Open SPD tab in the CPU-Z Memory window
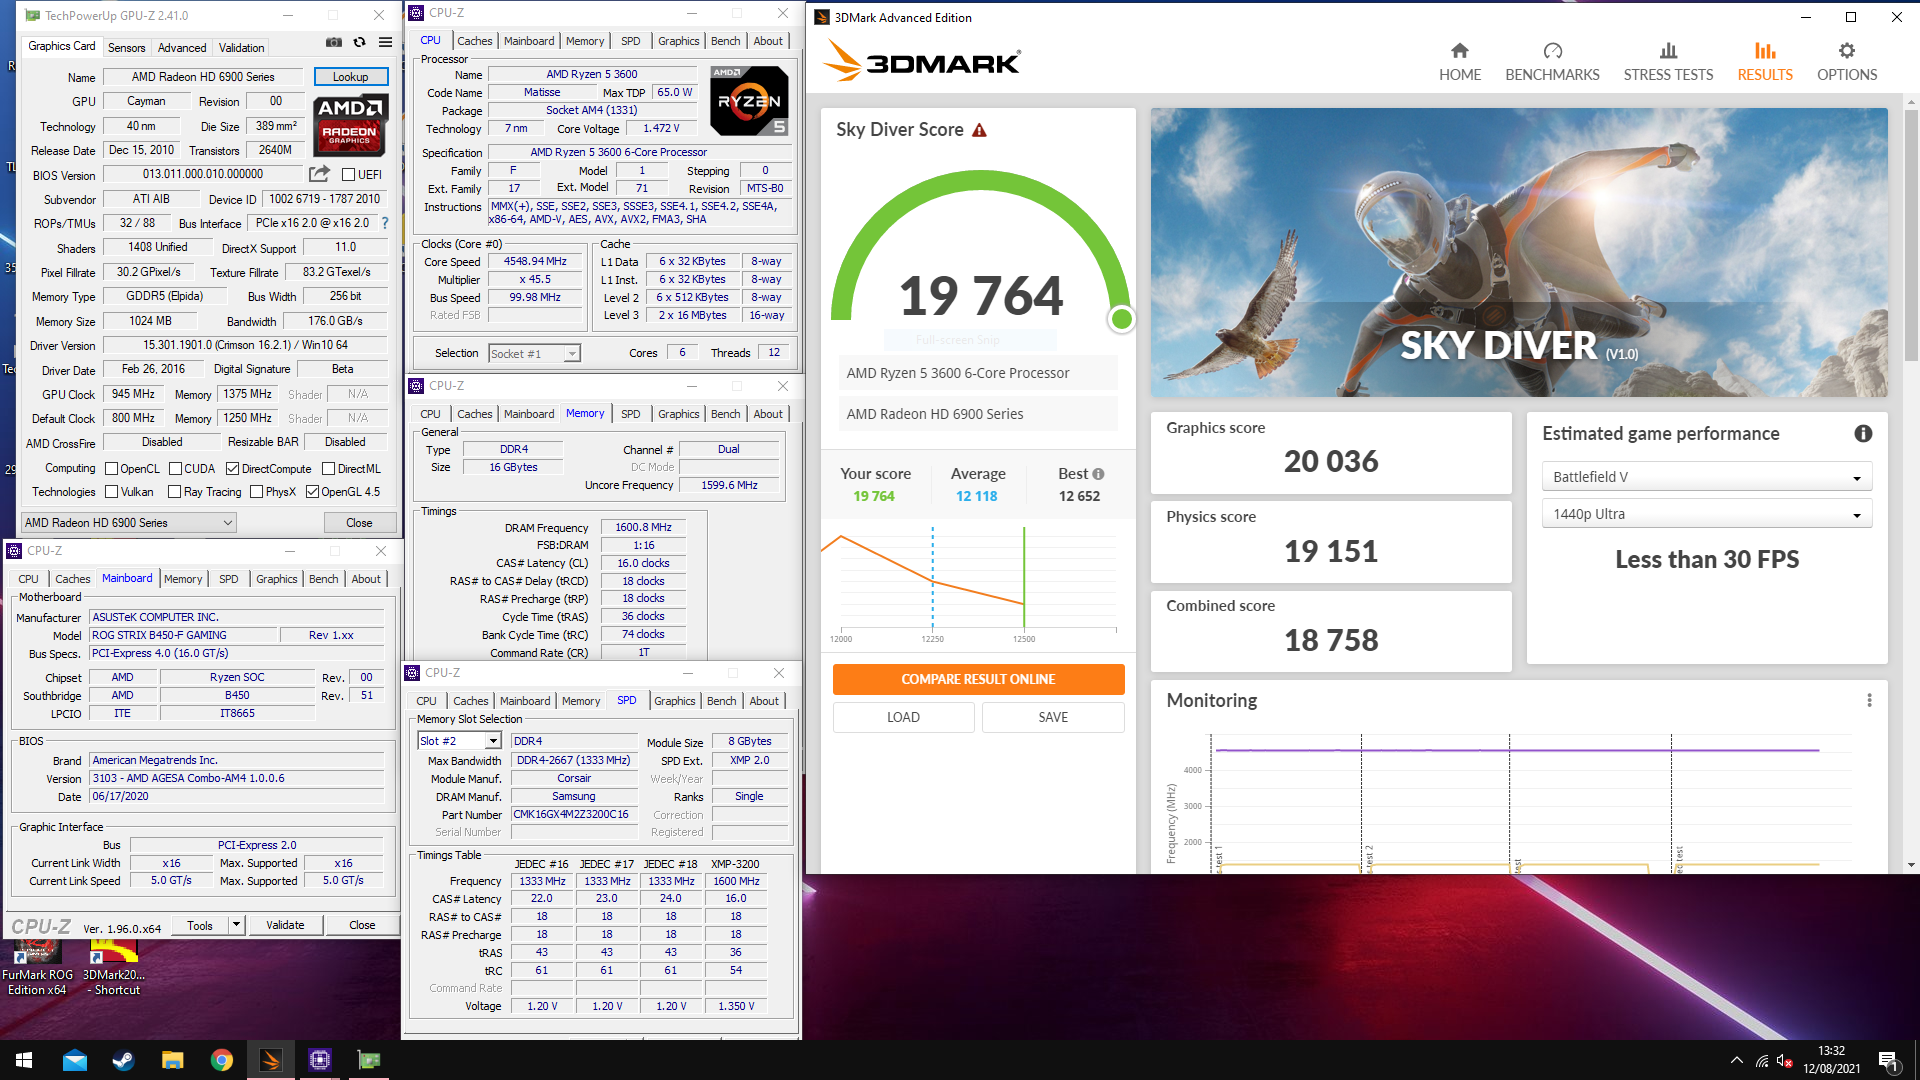This screenshot has width=1920, height=1080. tap(630, 414)
